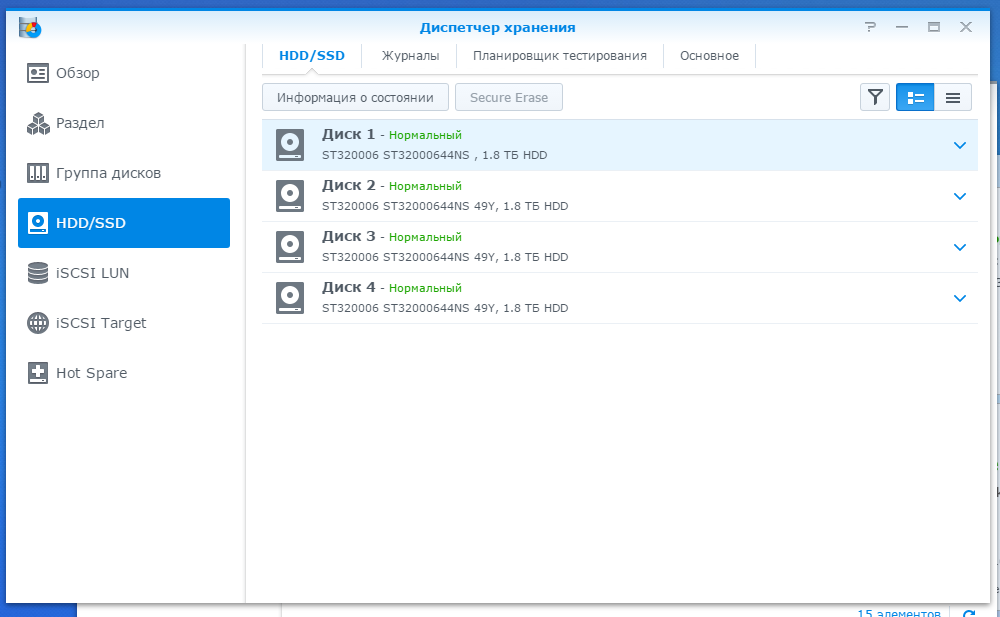Click Нормальный status of Диск 3
1000x617 pixels.
coord(425,237)
